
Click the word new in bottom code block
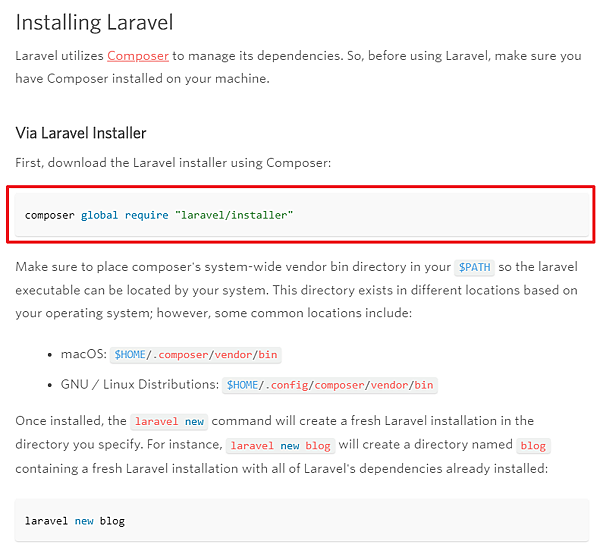84,521
